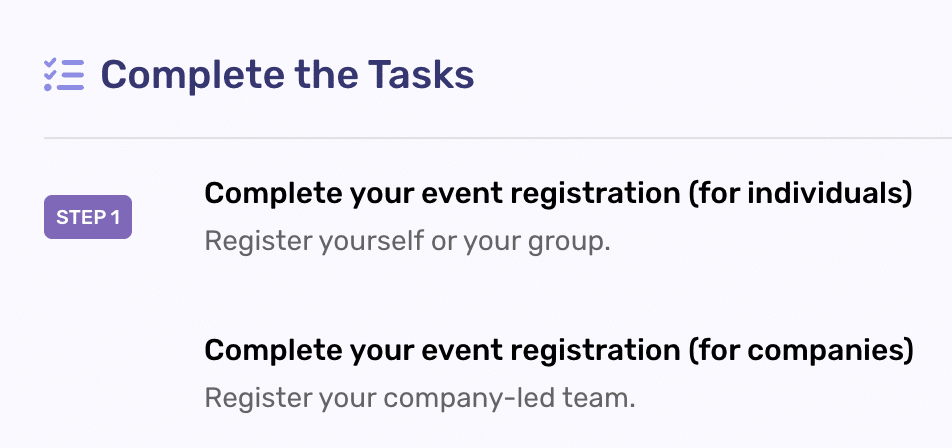Click the '(for individuals)' parenthetical text
Screen dimensions: 952x448
[x=801, y=194]
